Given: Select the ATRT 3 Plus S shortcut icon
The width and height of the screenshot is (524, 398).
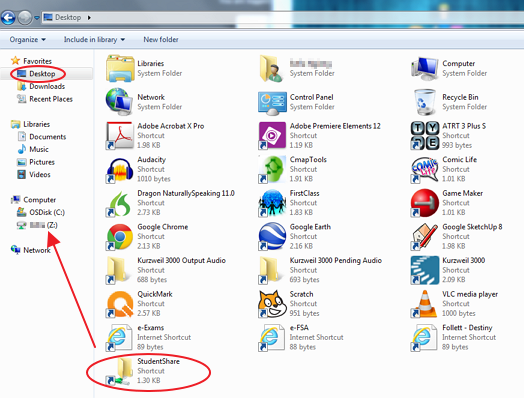Looking at the screenshot, I should tap(424, 135).
